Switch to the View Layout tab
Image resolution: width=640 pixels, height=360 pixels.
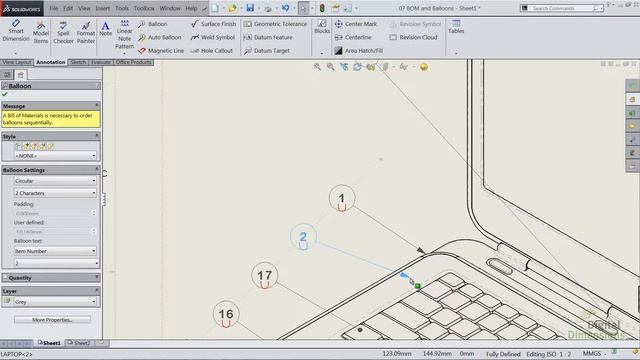pyautogui.click(x=17, y=62)
